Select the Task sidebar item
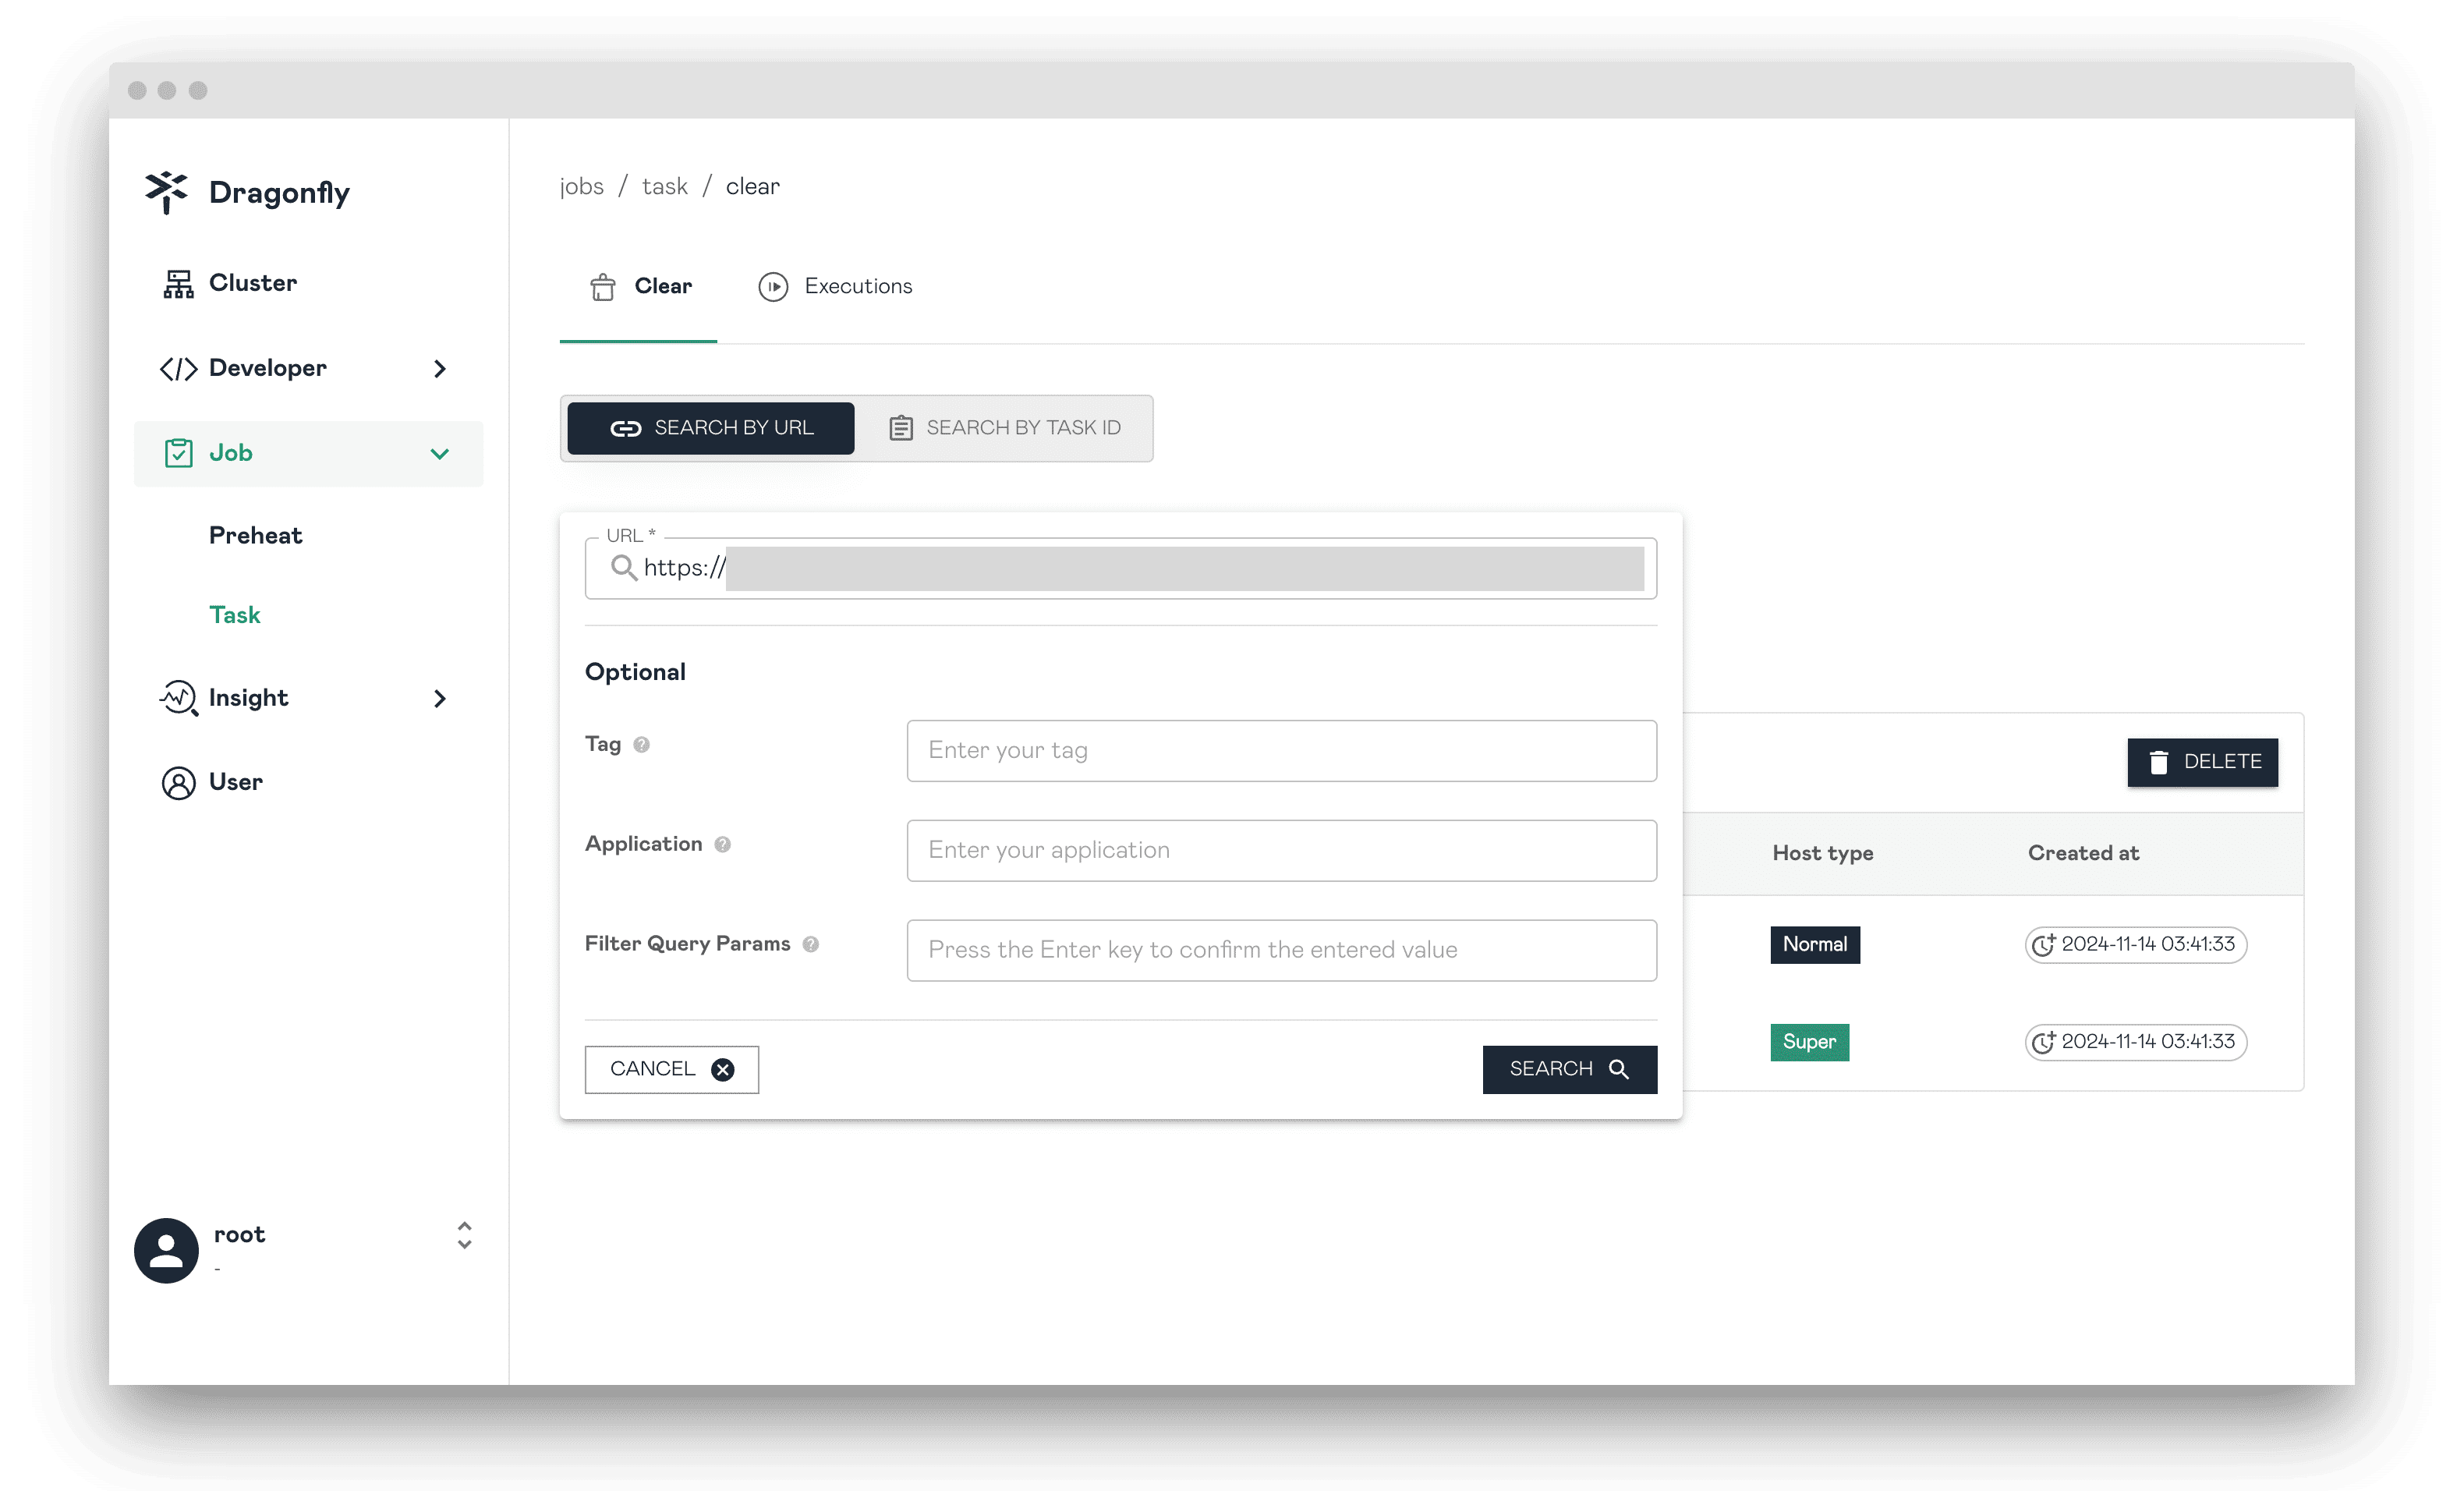The height and width of the screenshot is (1491, 2464). coord(234,615)
